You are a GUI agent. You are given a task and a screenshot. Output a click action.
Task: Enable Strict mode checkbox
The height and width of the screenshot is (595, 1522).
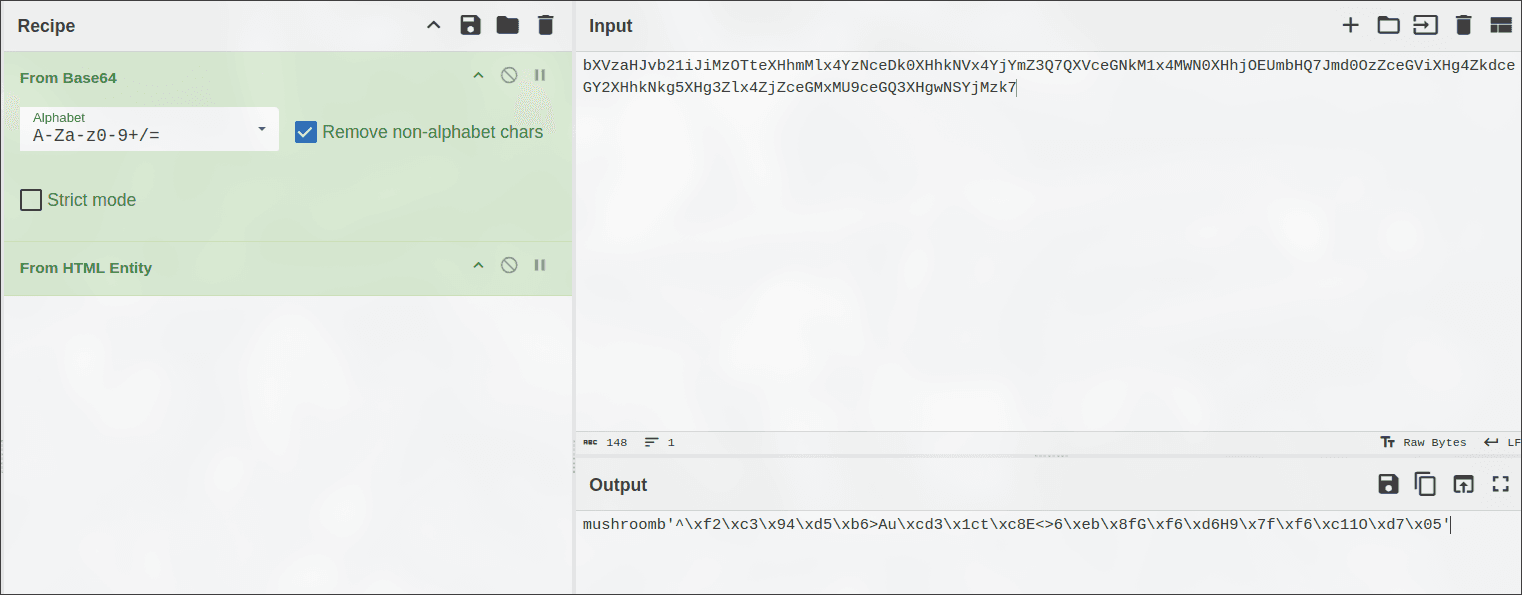point(31,200)
